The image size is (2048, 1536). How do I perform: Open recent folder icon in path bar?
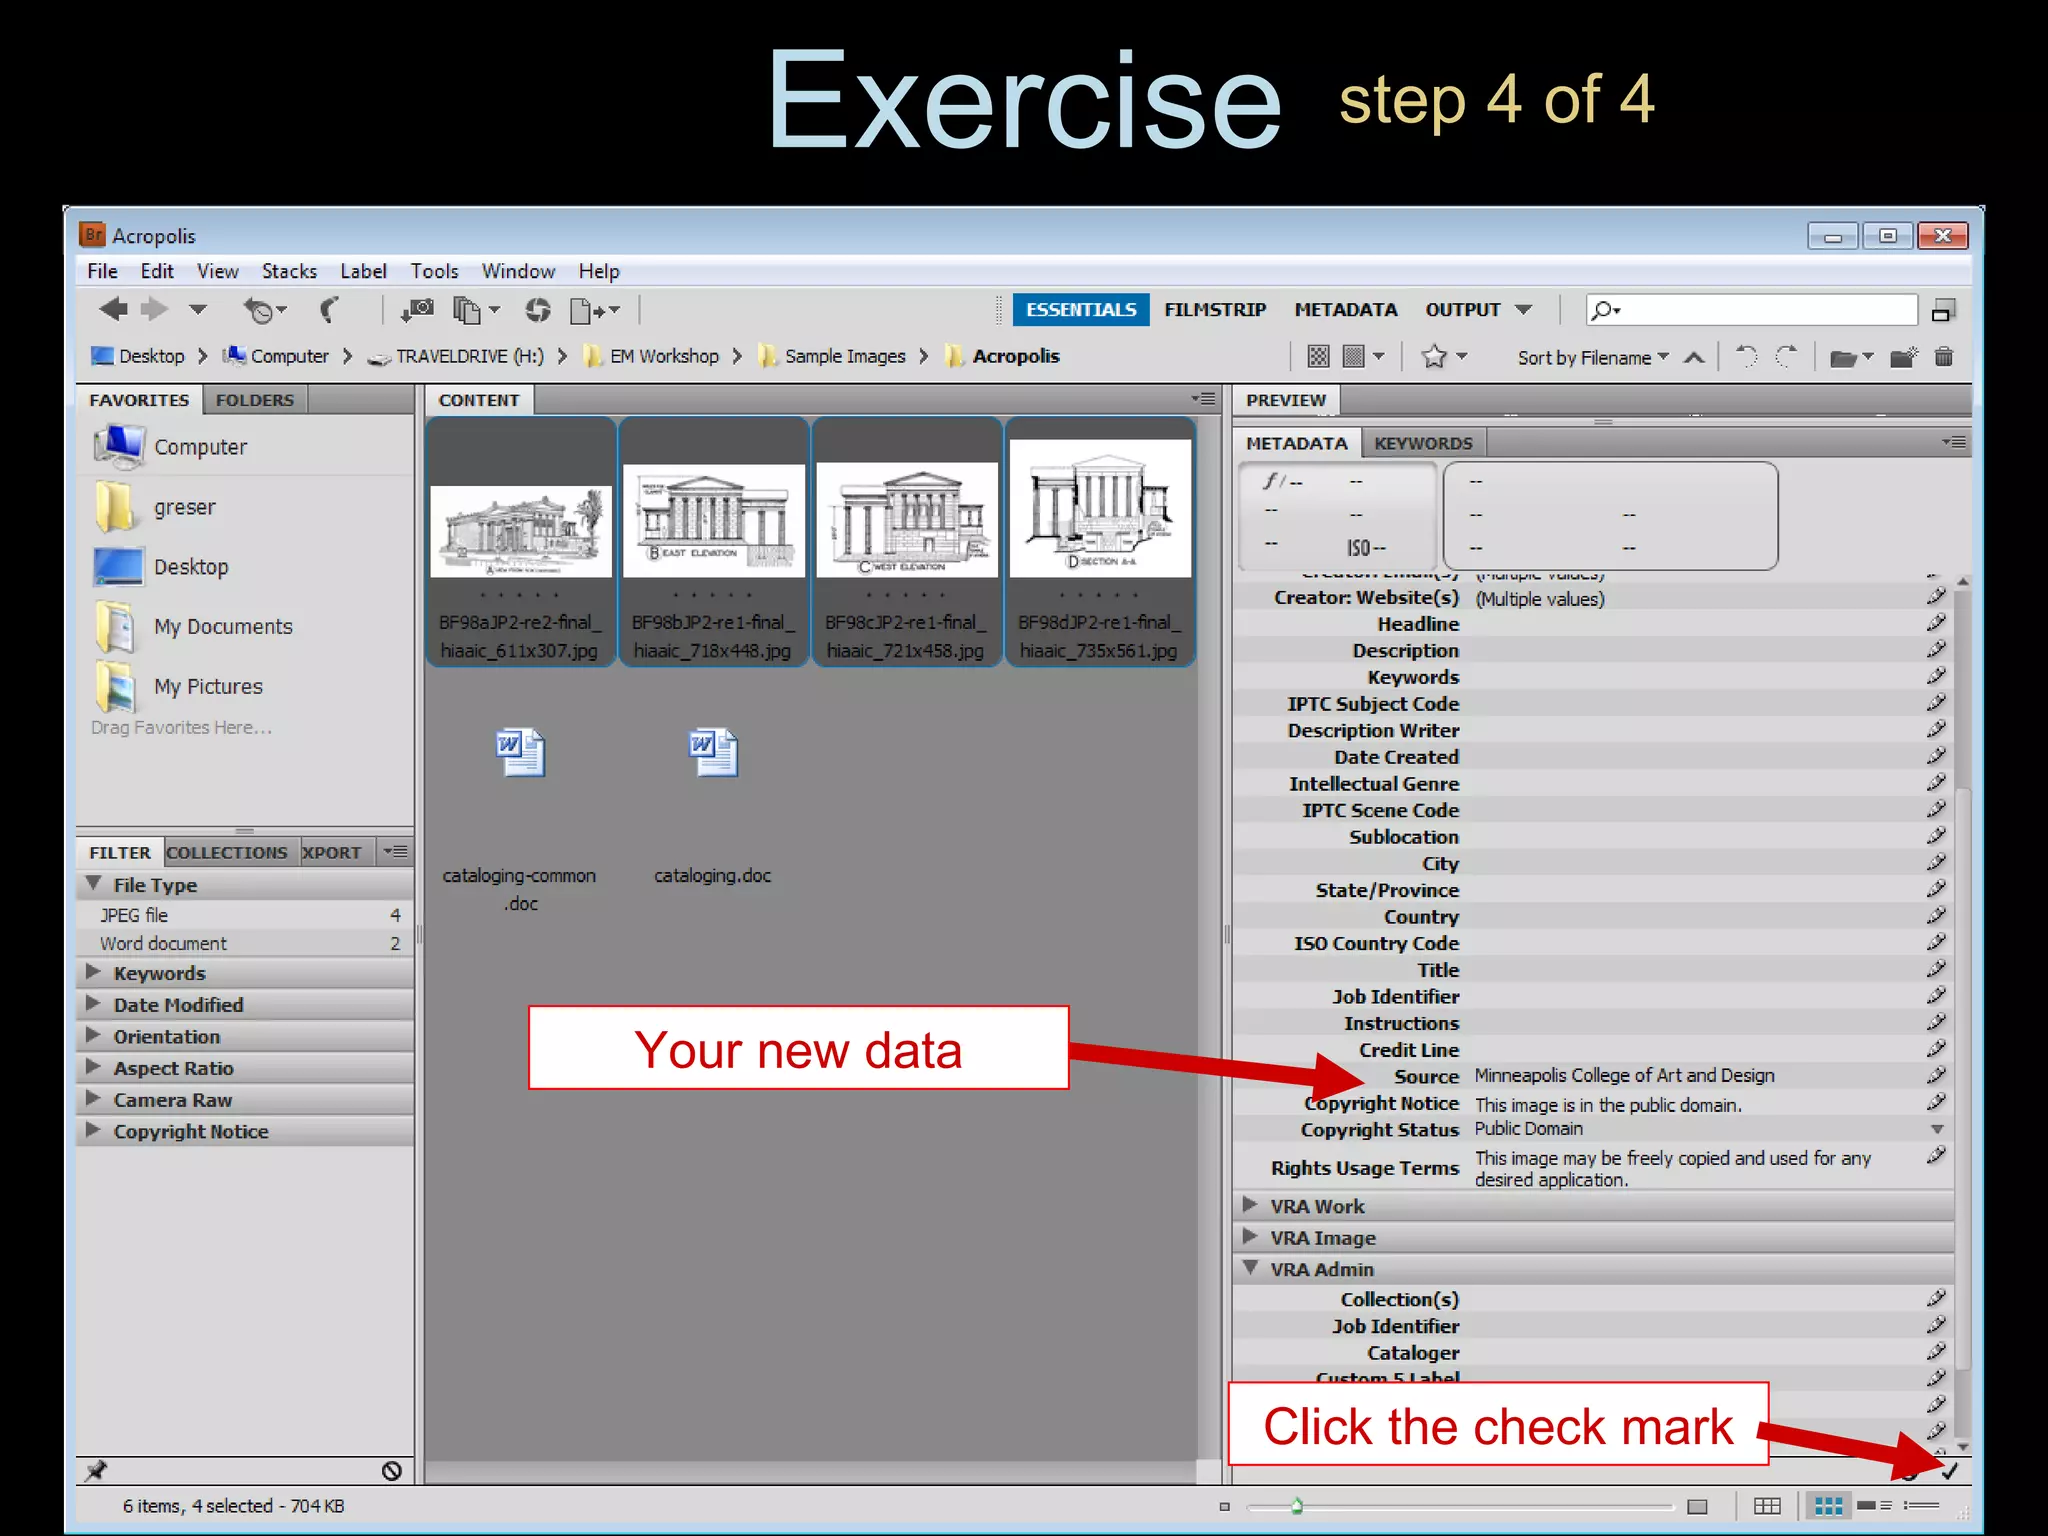pos(1851,358)
